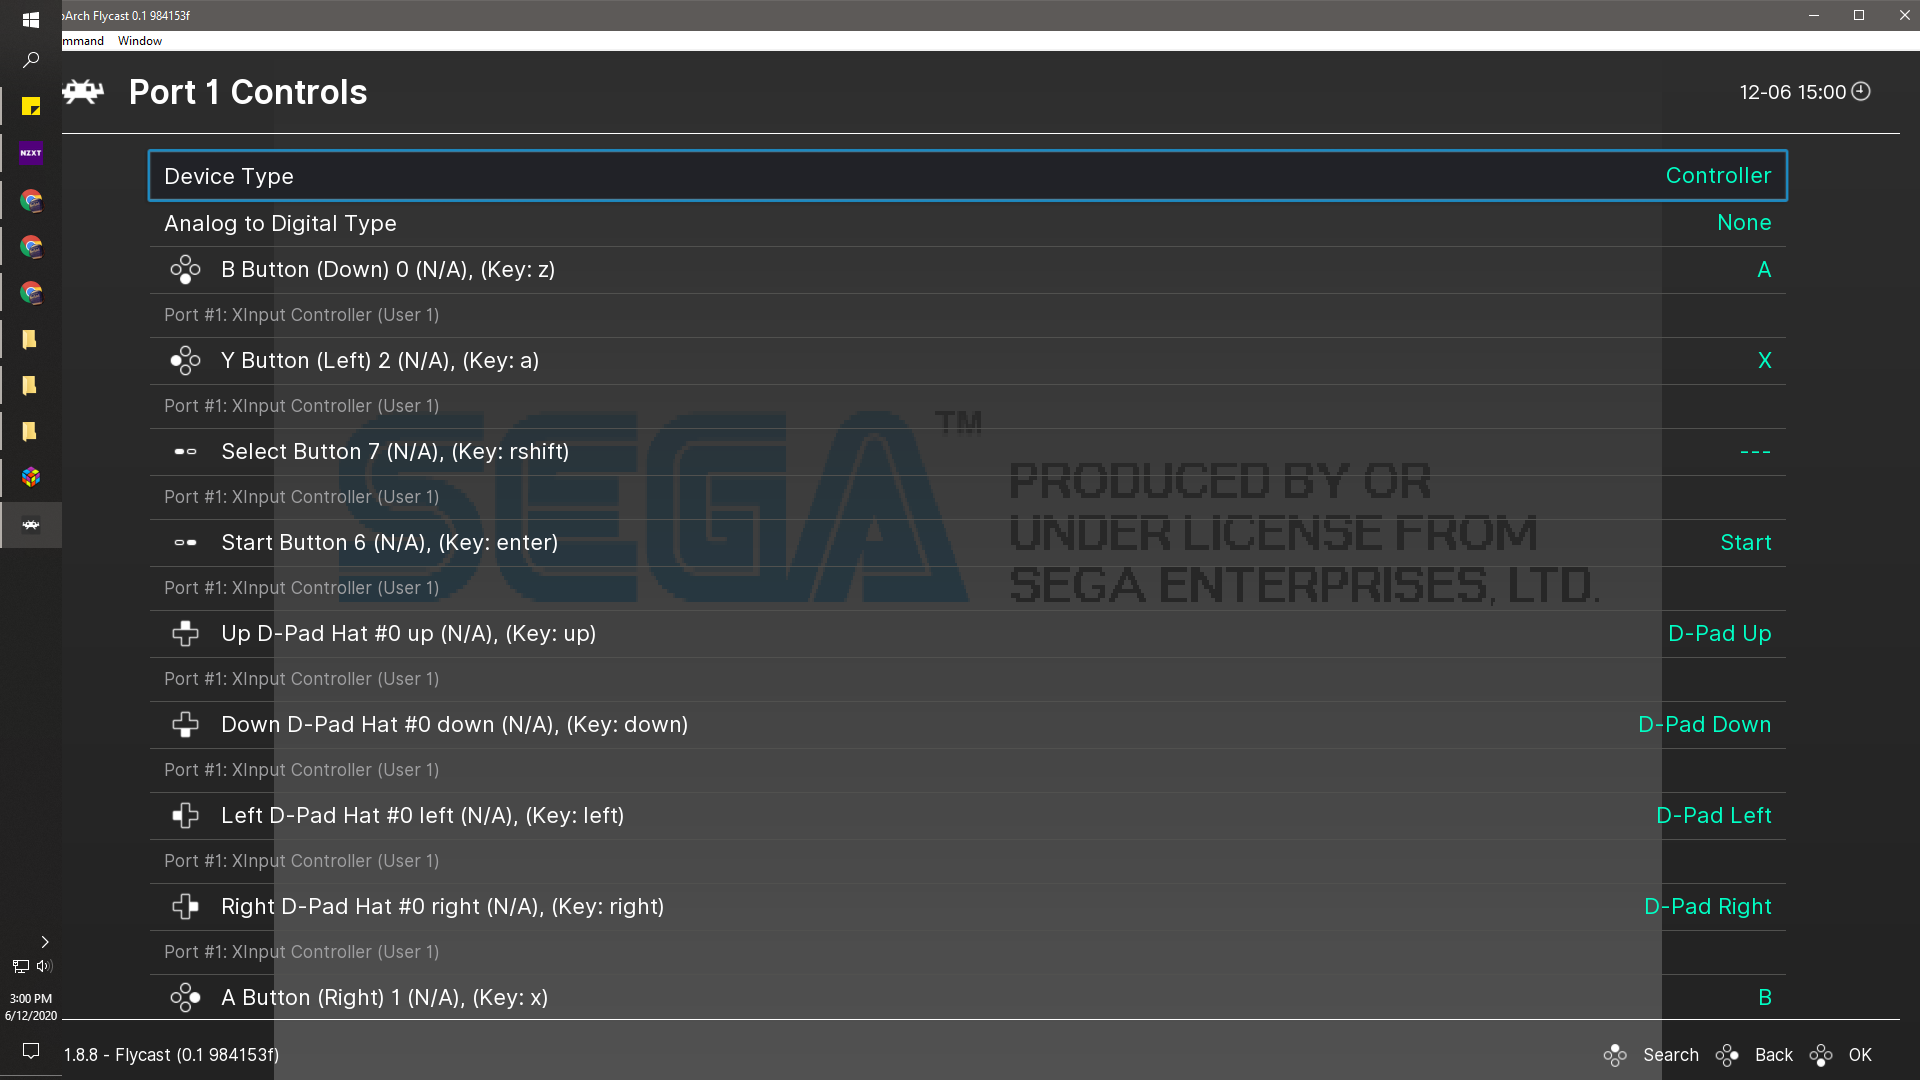Select Left D-Pad Hat #0 left row

point(968,816)
